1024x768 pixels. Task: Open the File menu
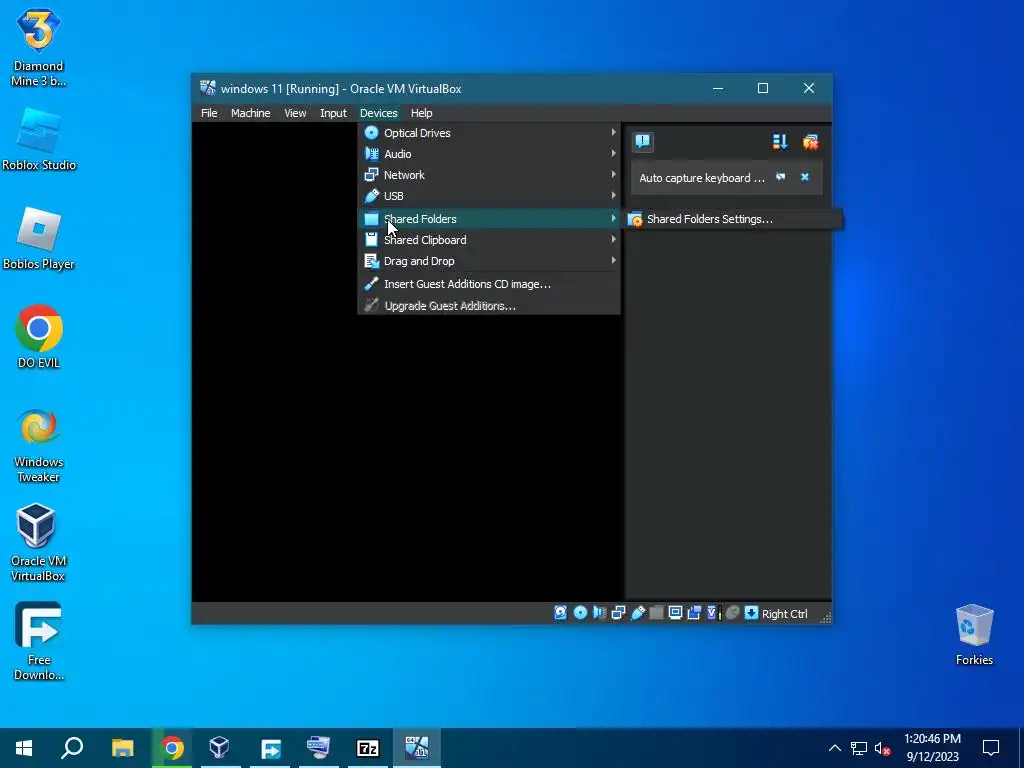pyautogui.click(x=209, y=113)
